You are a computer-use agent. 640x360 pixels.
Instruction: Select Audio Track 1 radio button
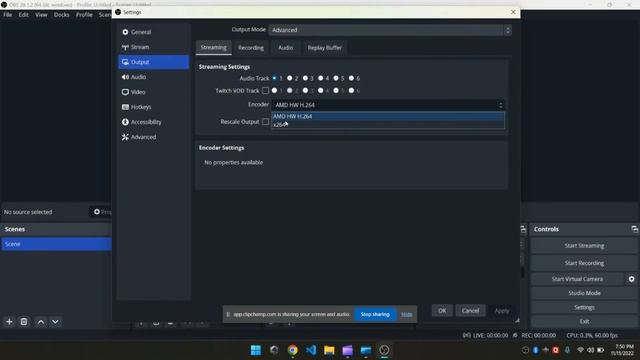[x=274, y=78]
